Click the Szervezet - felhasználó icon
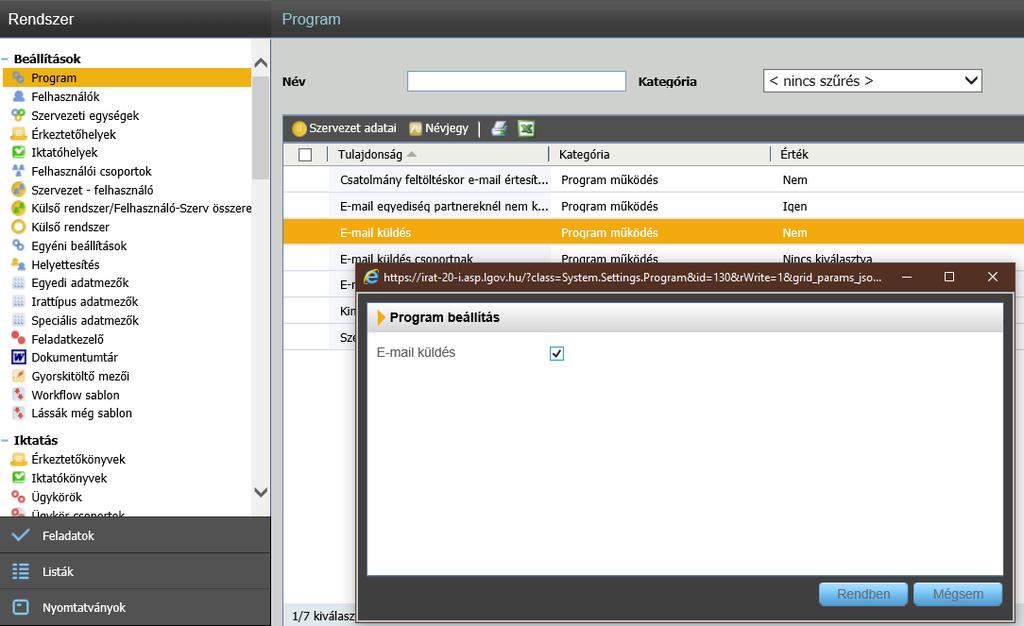The width and height of the screenshot is (1024, 626). tap(18, 190)
